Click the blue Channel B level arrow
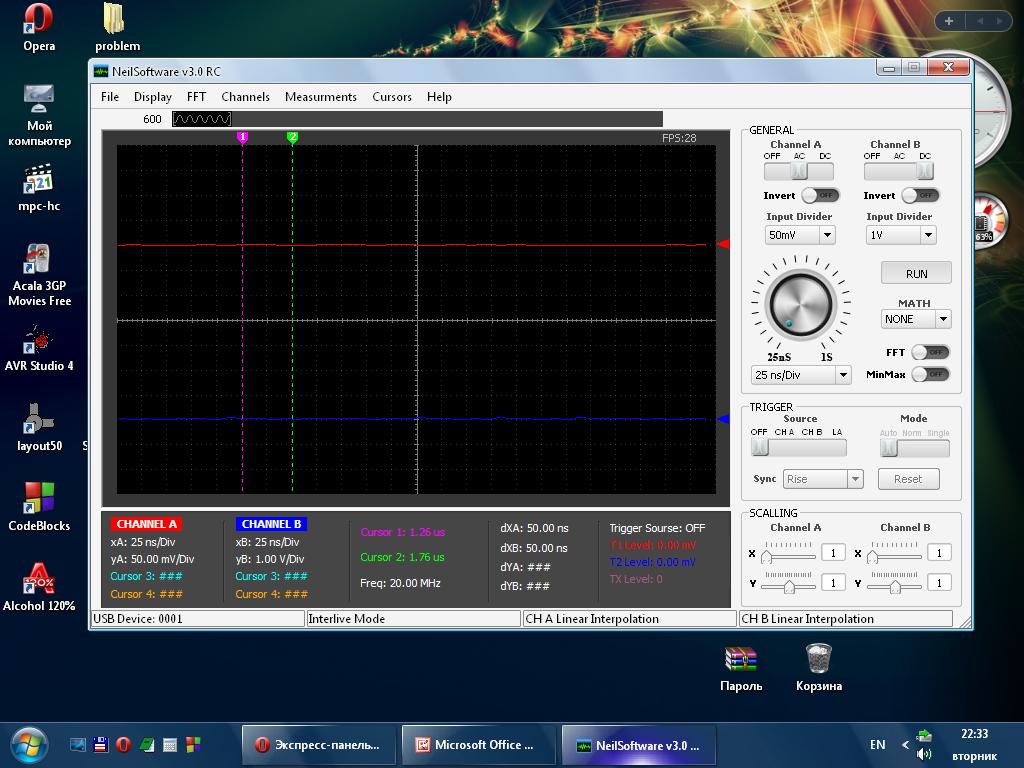 723,419
